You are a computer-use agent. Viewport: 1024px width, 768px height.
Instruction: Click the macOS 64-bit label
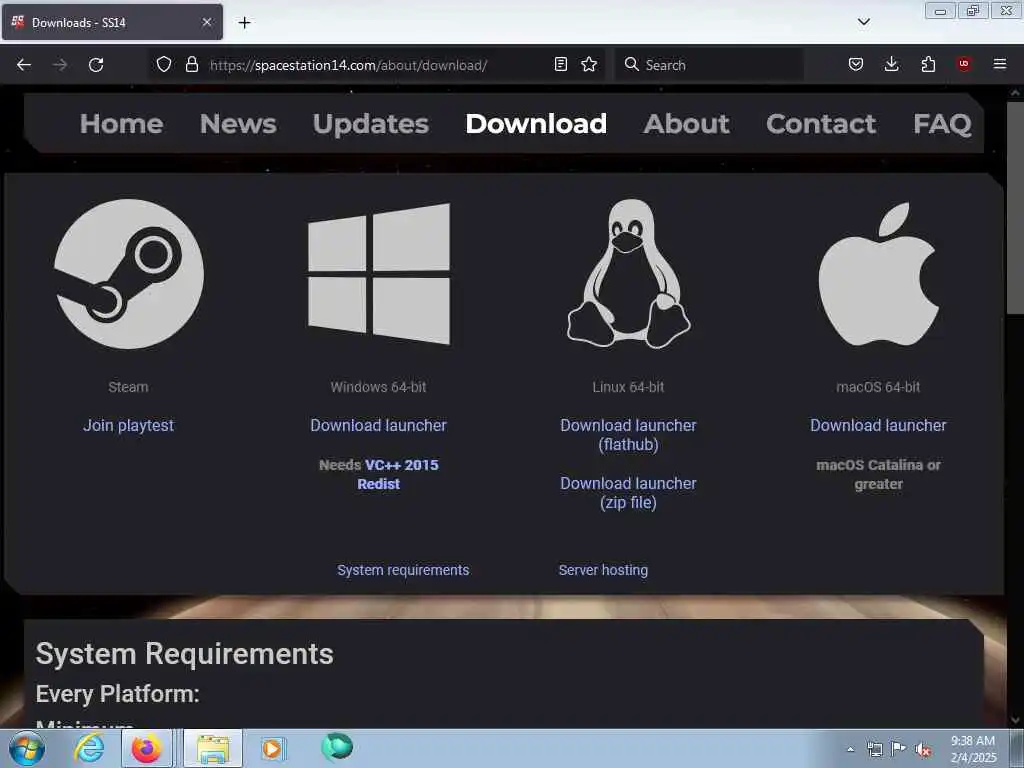pyautogui.click(x=878, y=387)
